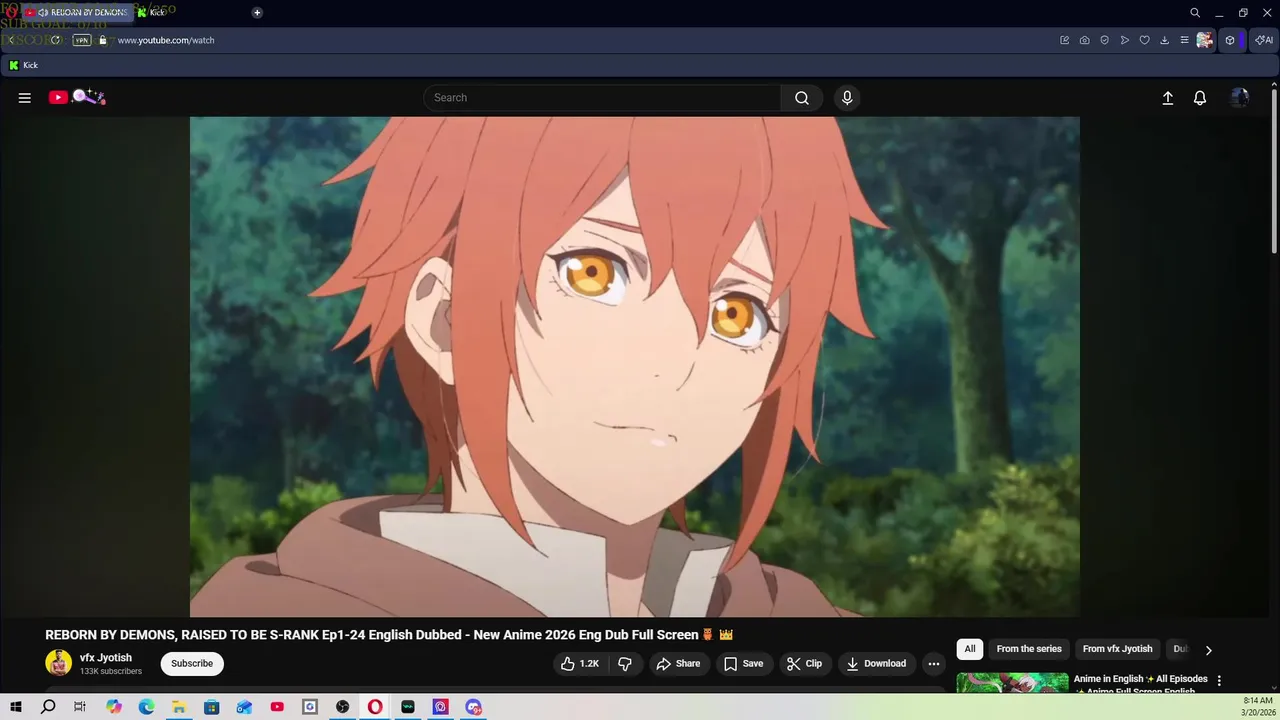This screenshot has width=1280, height=720.
Task: Open the YouTube hamburger guide menu
Action: click(25, 98)
